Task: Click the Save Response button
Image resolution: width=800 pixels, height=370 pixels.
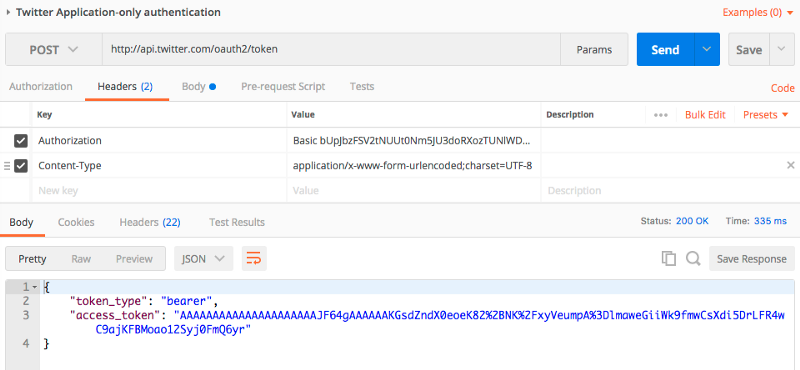Action: (x=752, y=259)
